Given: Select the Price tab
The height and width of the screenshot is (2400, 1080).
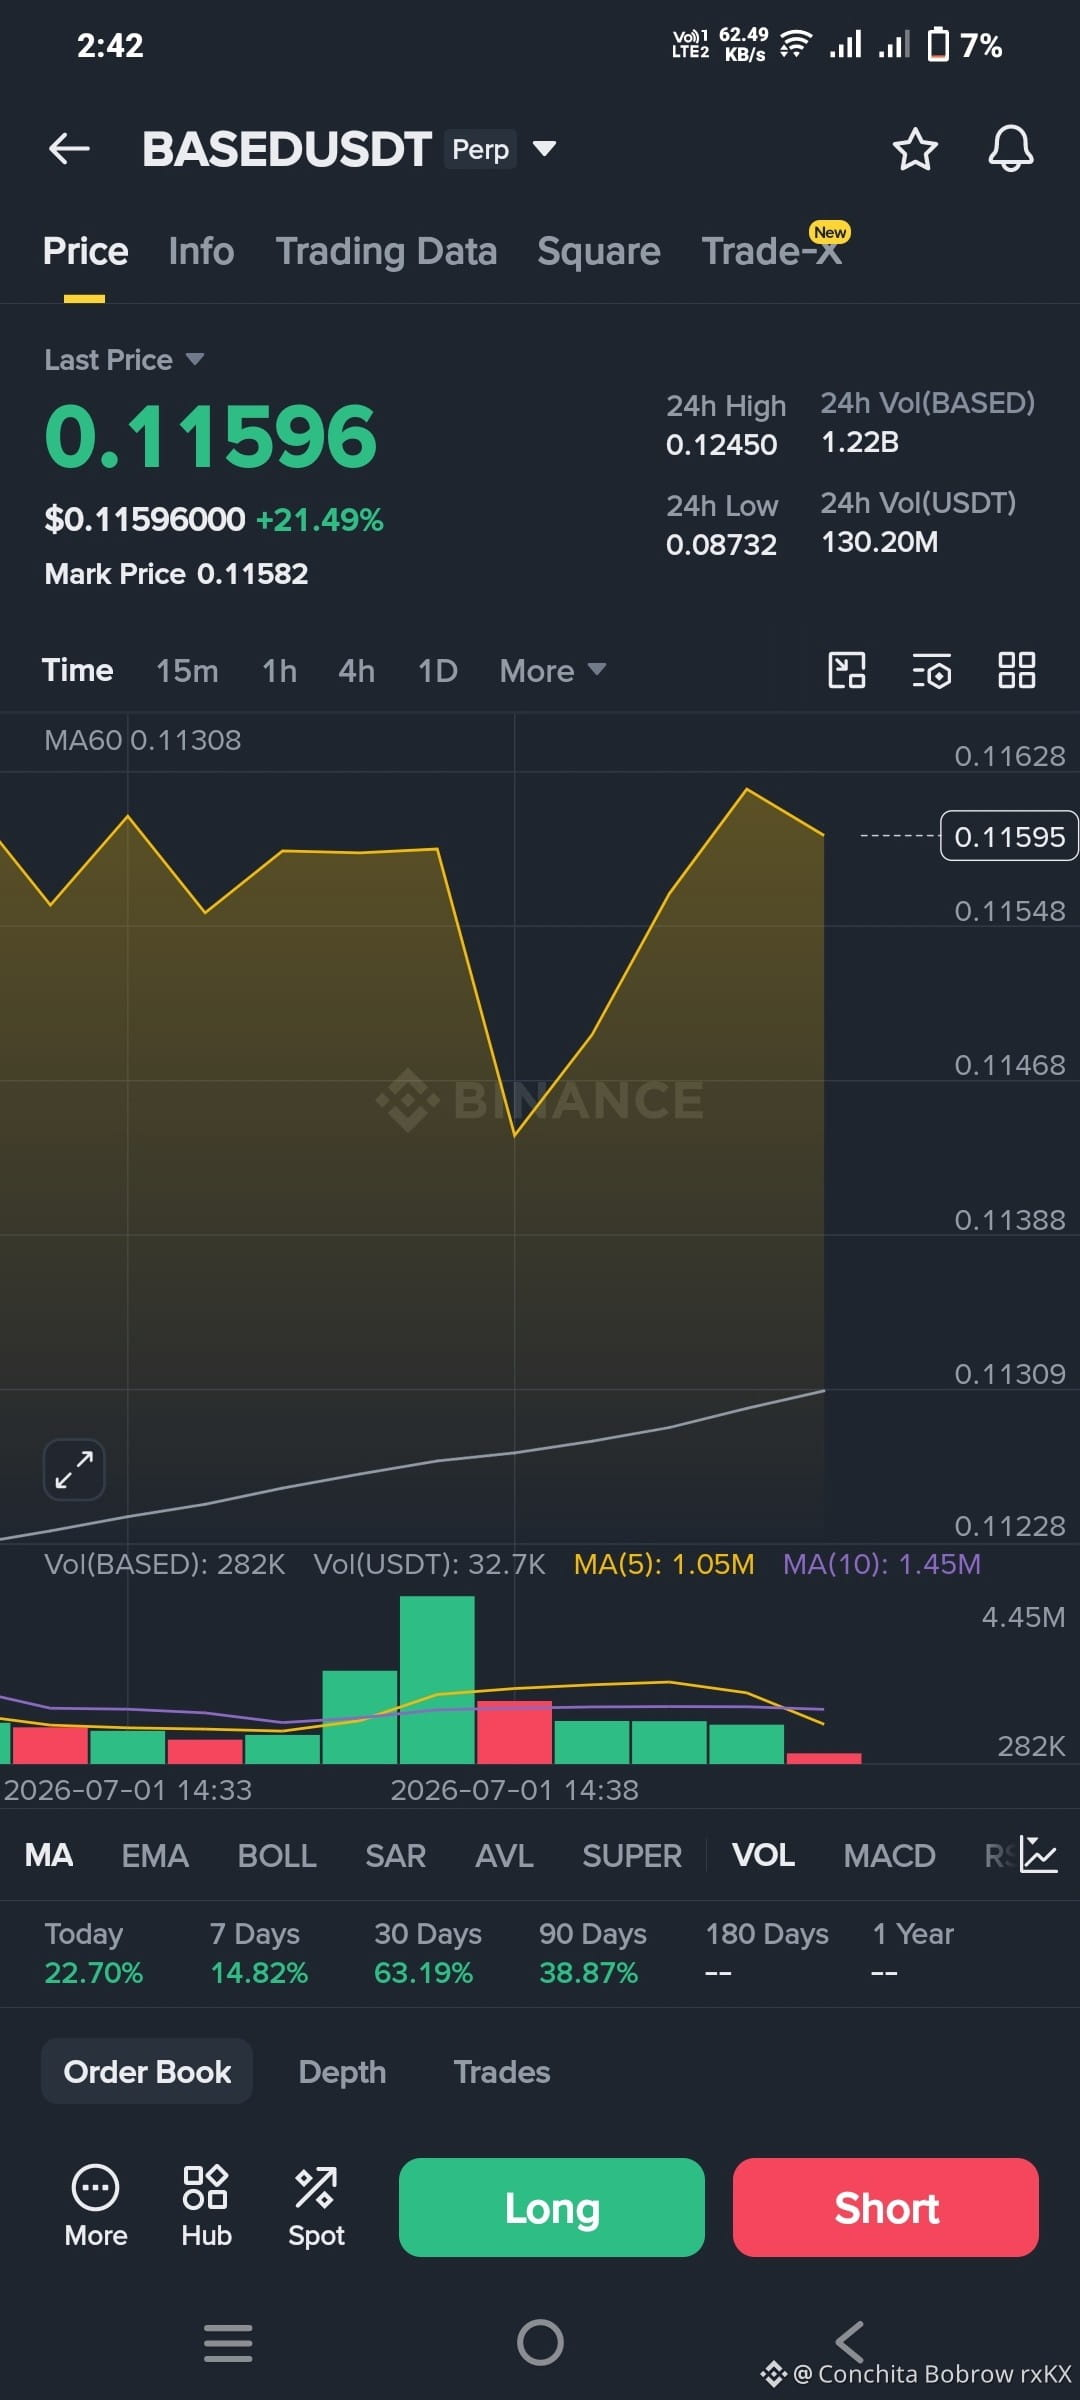Looking at the screenshot, I should pyautogui.click(x=85, y=251).
